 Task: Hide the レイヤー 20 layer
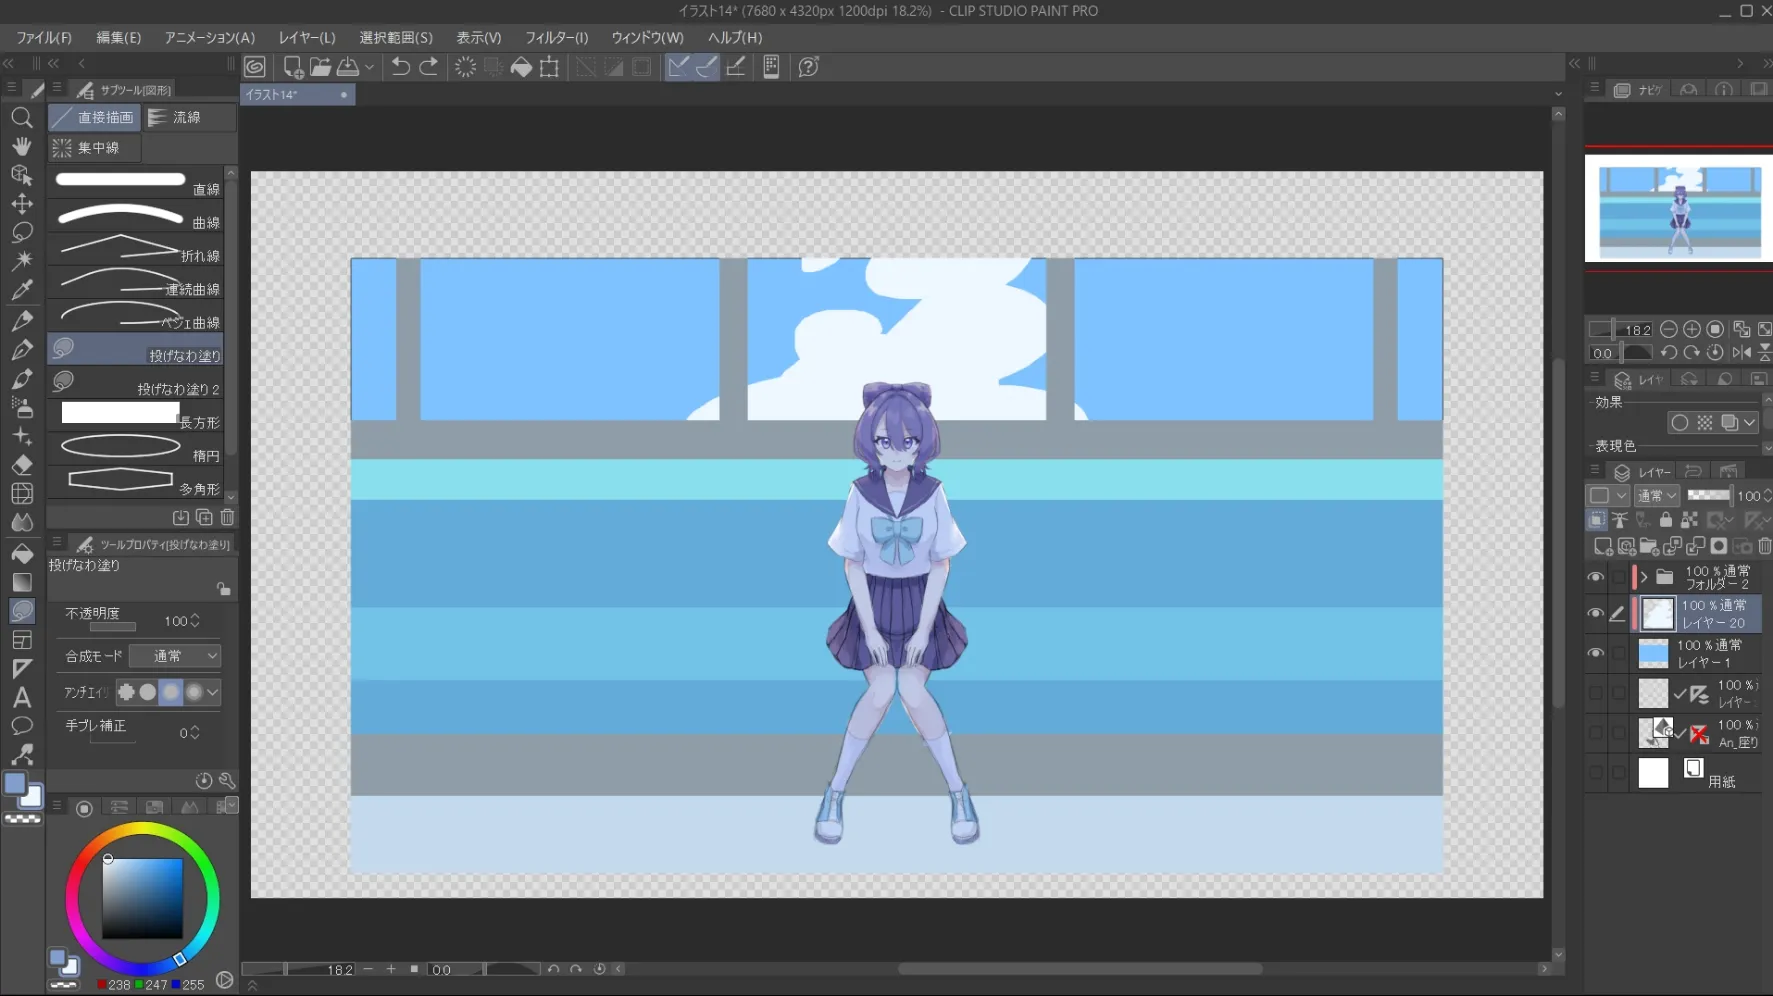(x=1596, y=614)
